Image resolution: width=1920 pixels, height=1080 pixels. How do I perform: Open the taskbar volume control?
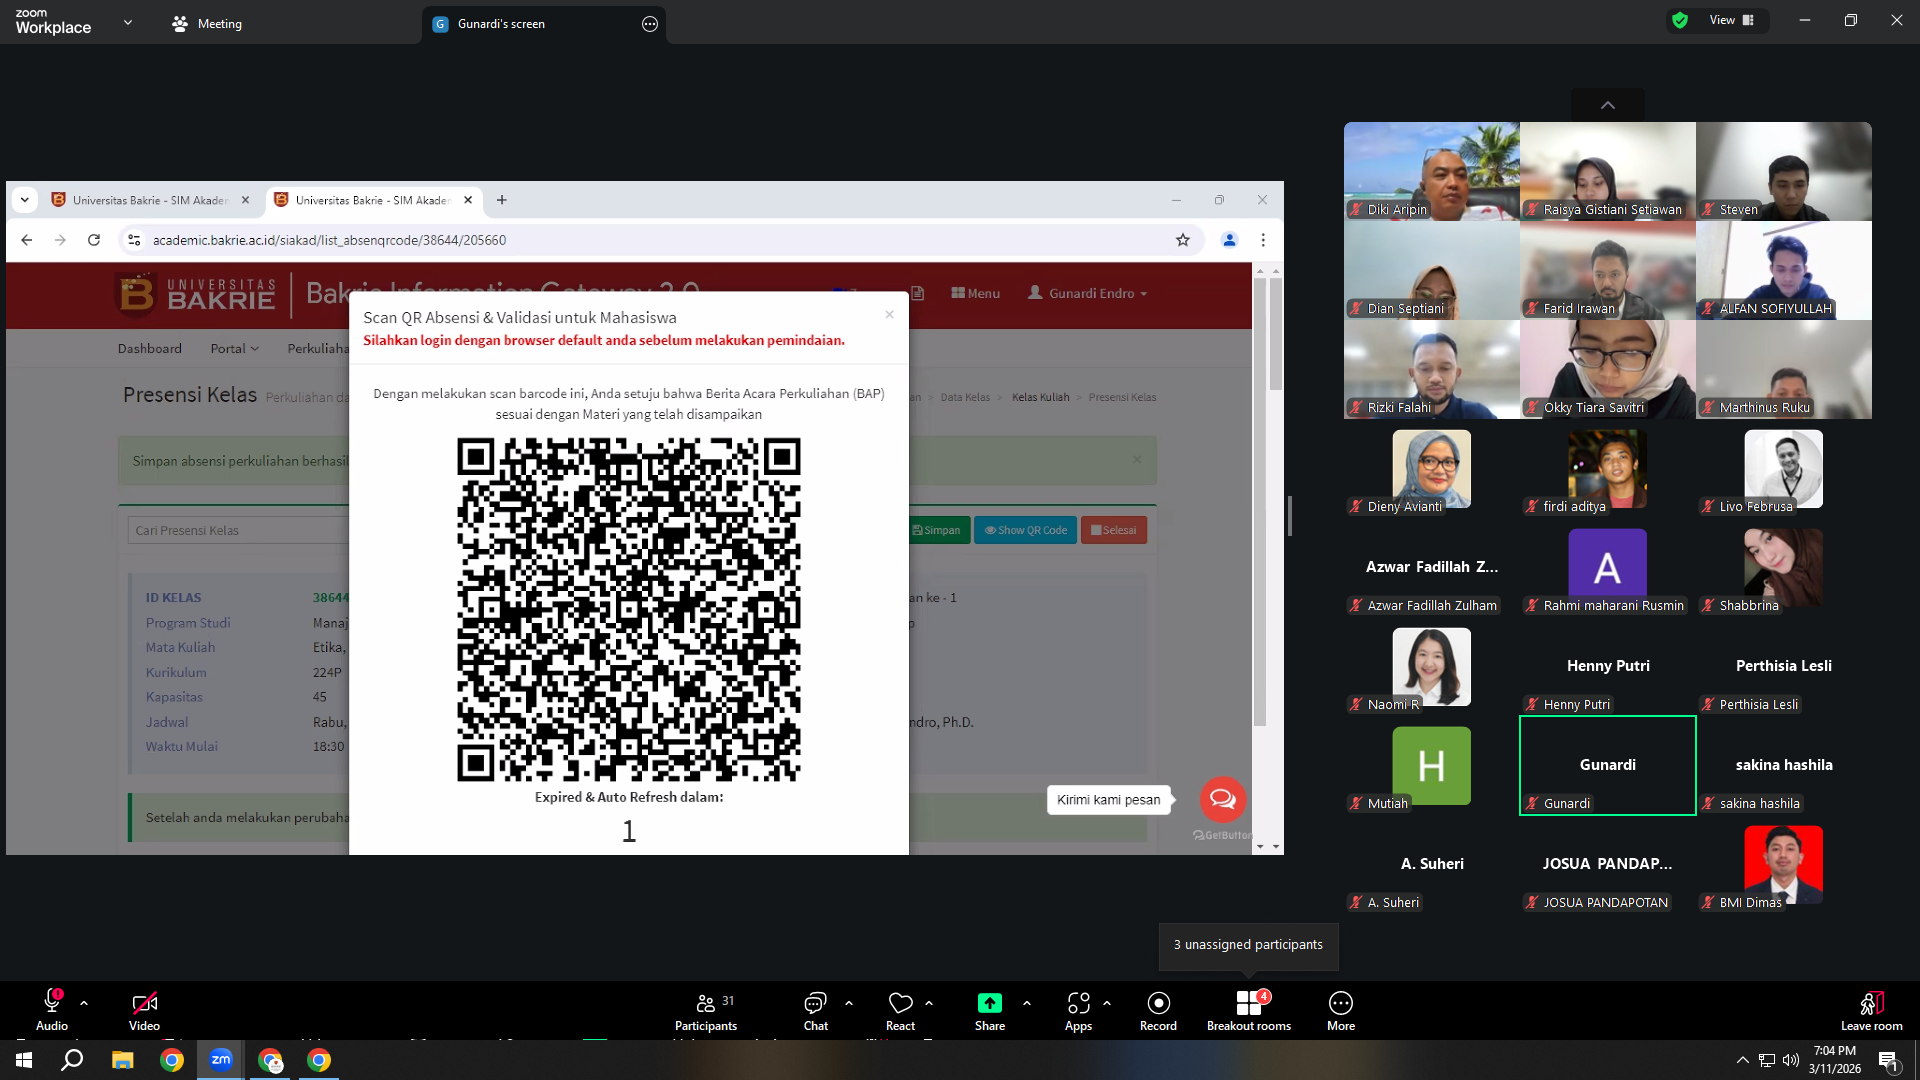1790,1060
